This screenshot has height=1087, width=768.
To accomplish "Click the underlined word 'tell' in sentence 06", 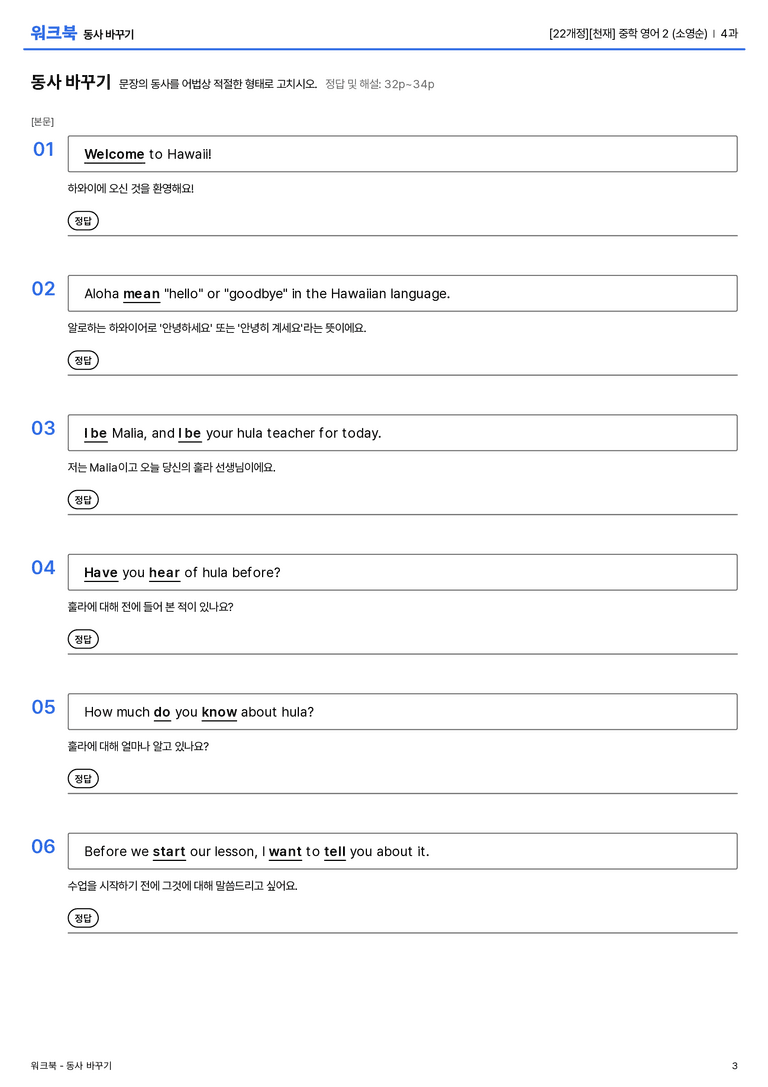I will 335,851.
